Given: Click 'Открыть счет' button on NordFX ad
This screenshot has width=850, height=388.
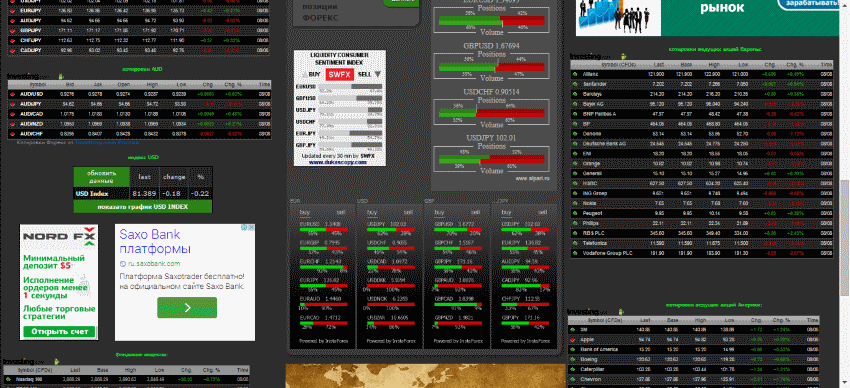Looking at the screenshot, I should coord(59,332).
